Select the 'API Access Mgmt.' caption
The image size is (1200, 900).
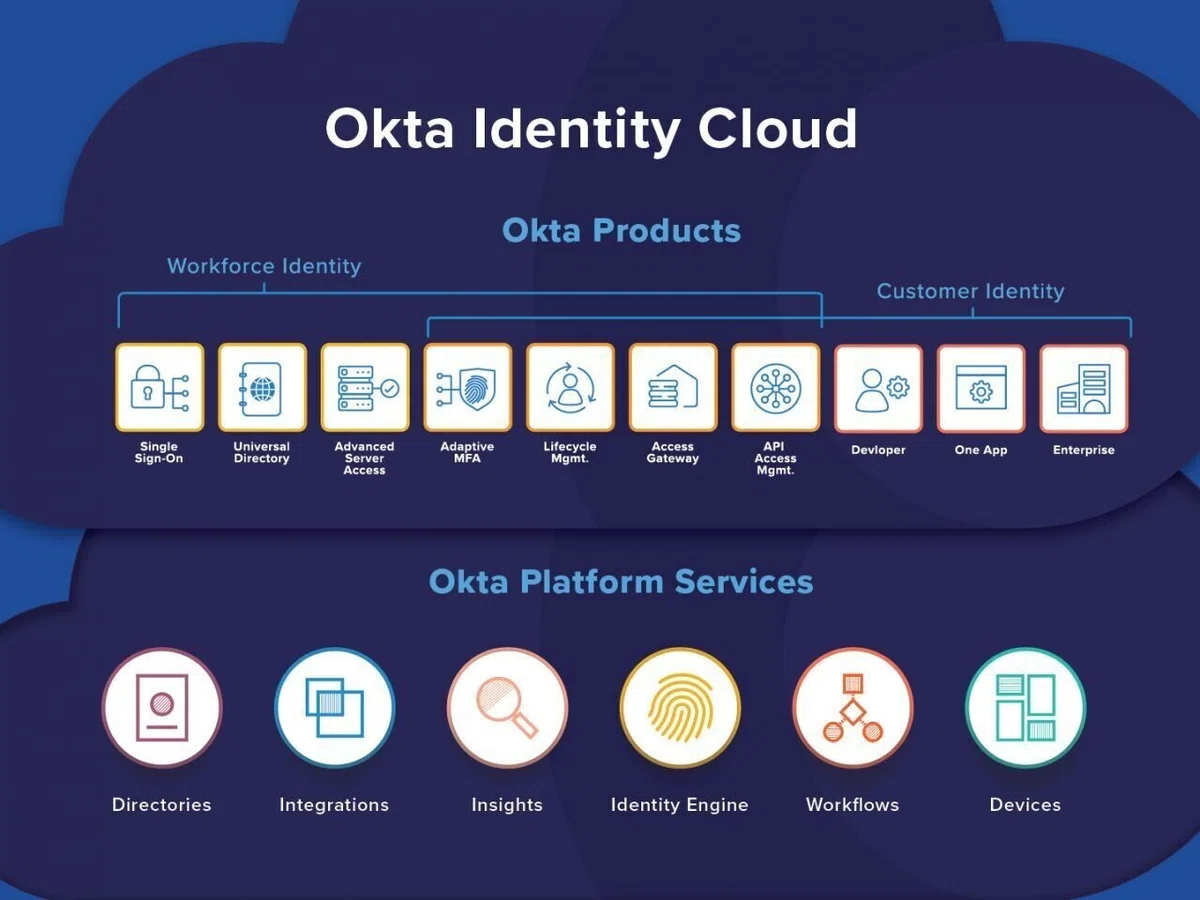[775, 458]
